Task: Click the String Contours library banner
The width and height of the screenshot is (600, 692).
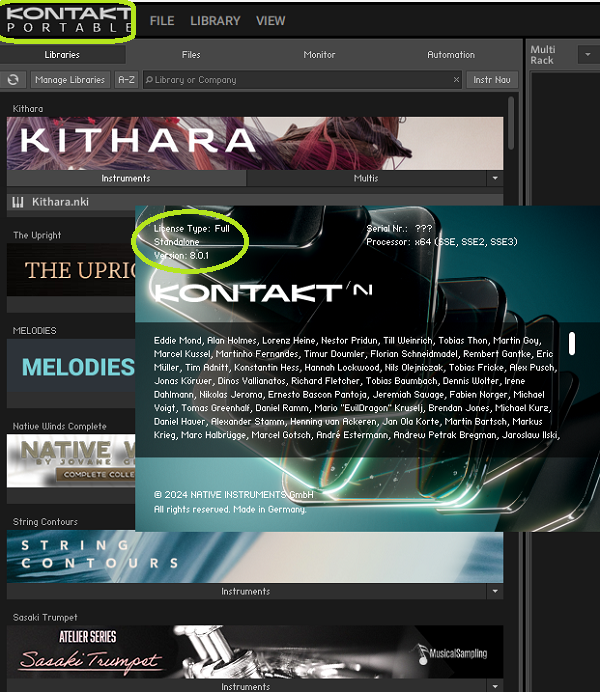Action: pyautogui.click(x=255, y=557)
